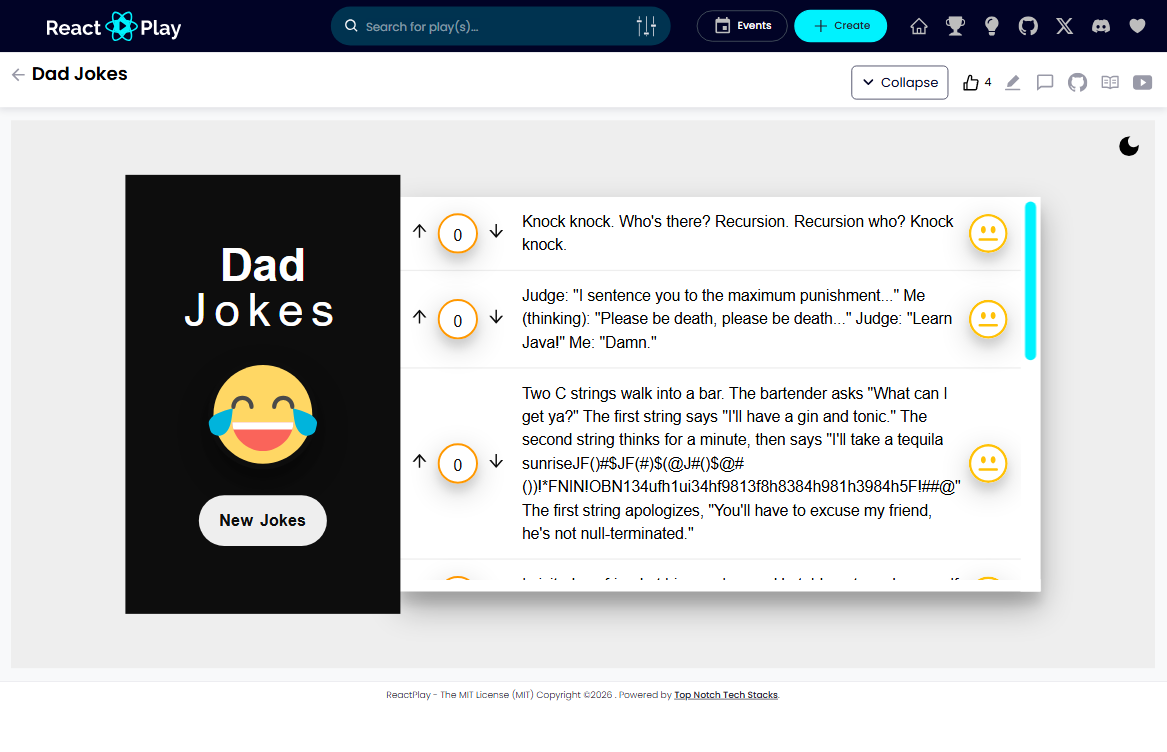Click neutral face emoji on C strings joke

[988, 463]
